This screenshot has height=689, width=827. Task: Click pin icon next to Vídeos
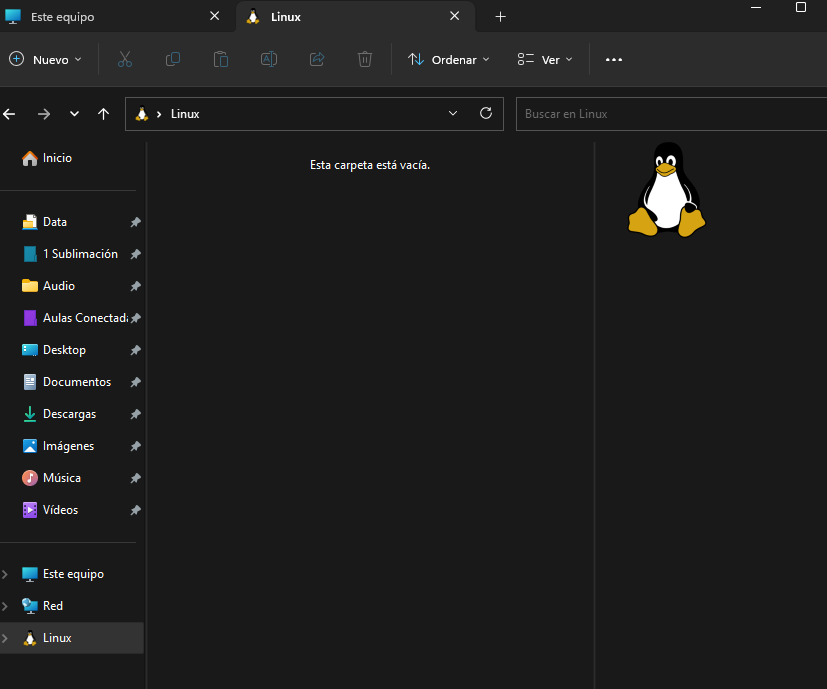[136, 510]
